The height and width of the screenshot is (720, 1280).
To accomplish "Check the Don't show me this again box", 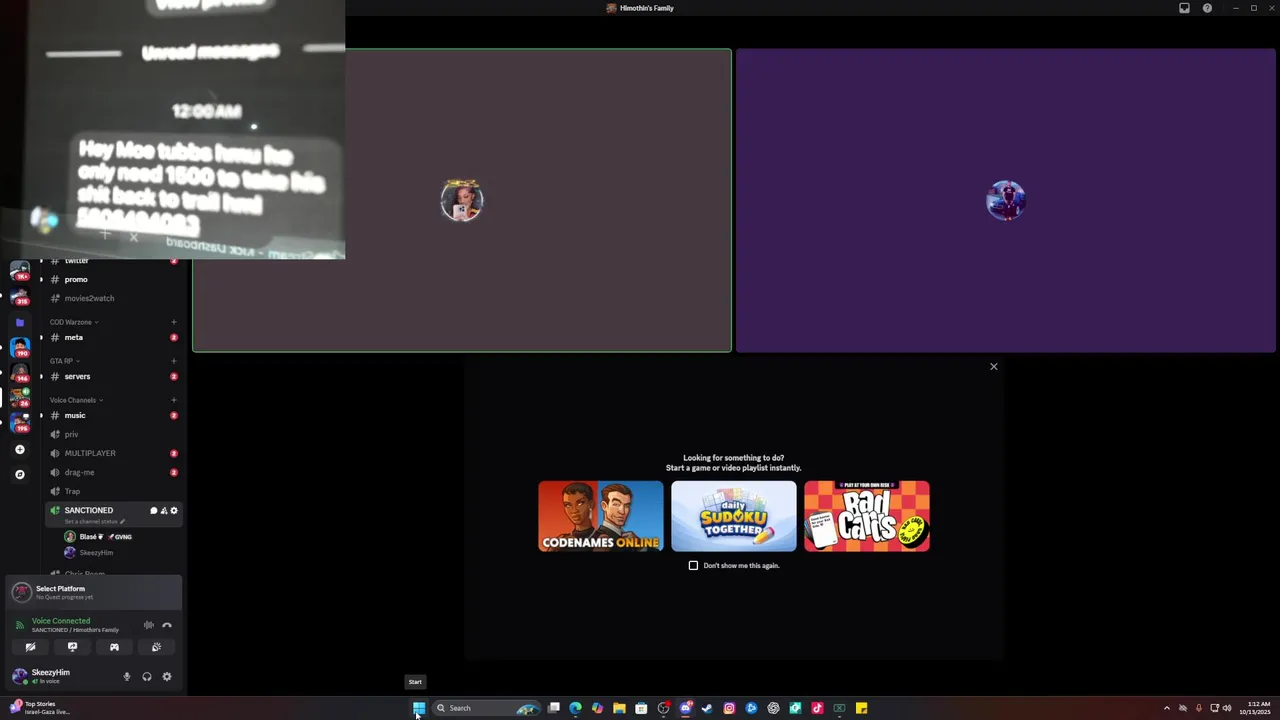I will point(693,566).
